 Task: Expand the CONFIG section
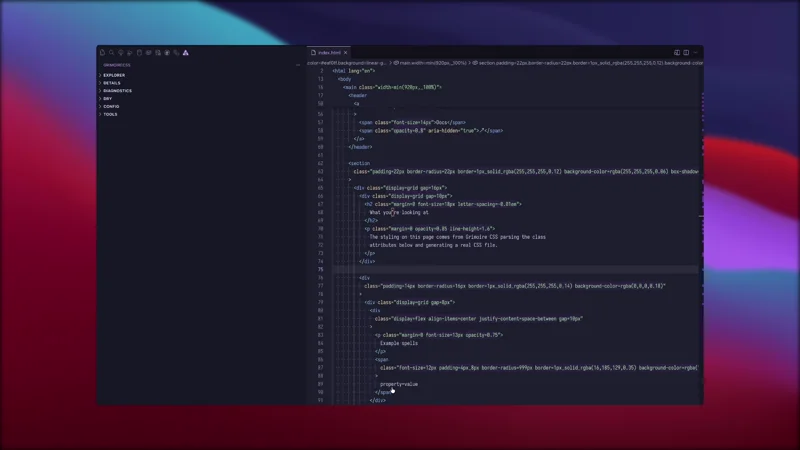111,107
